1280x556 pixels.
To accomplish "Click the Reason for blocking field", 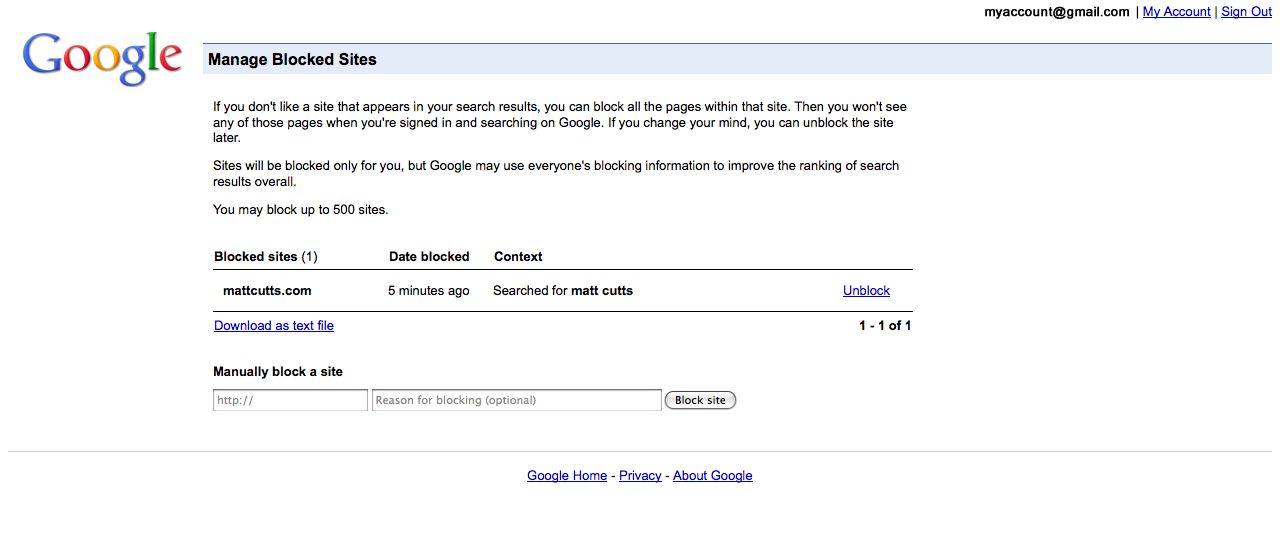I will coord(516,400).
